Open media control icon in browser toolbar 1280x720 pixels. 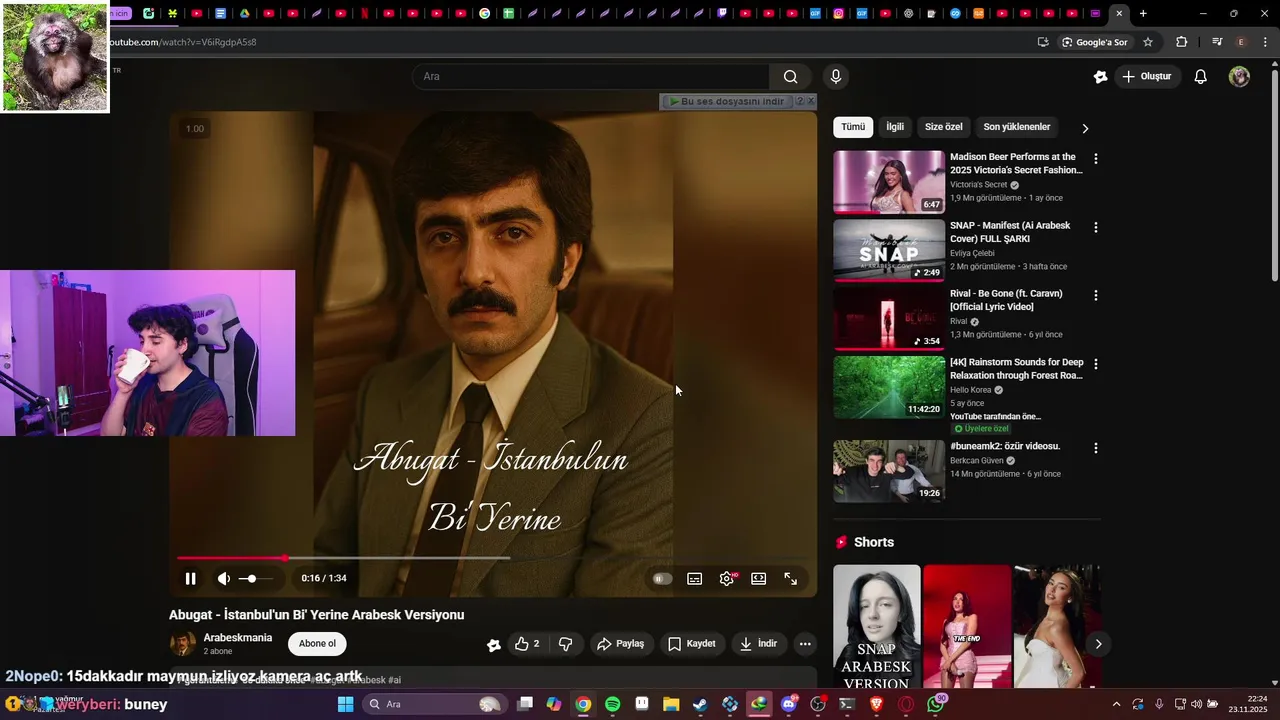click(x=1217, y=42)
